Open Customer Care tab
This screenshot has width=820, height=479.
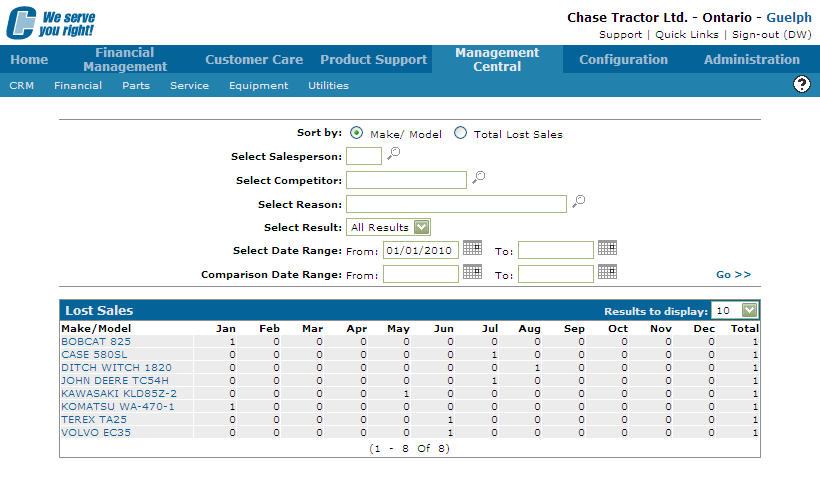pyautogui.click(x=254, y=60)
